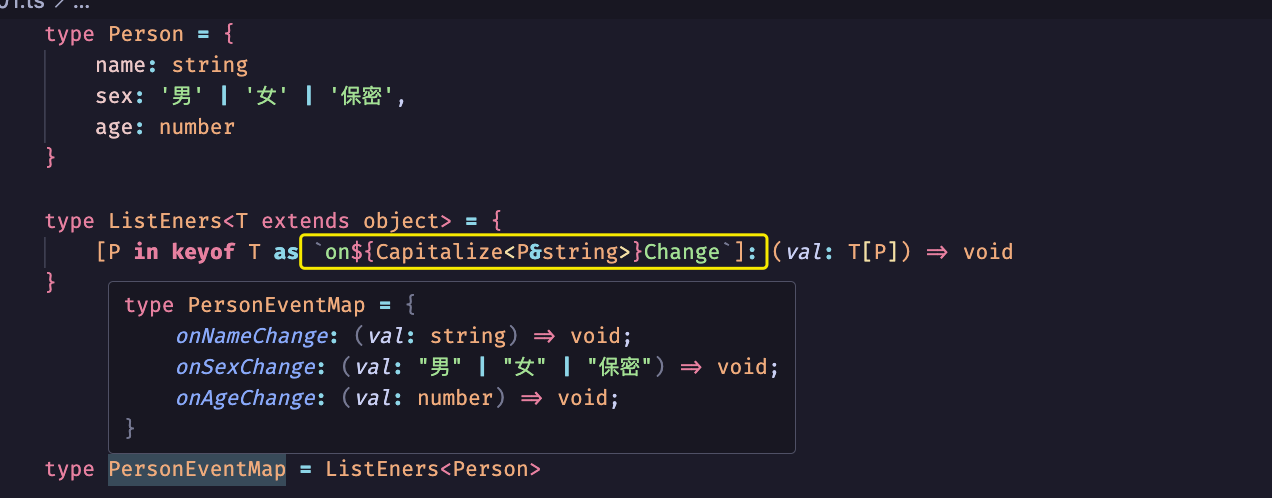Click the breadcrumb ellipsis at top

click(80, 5)
